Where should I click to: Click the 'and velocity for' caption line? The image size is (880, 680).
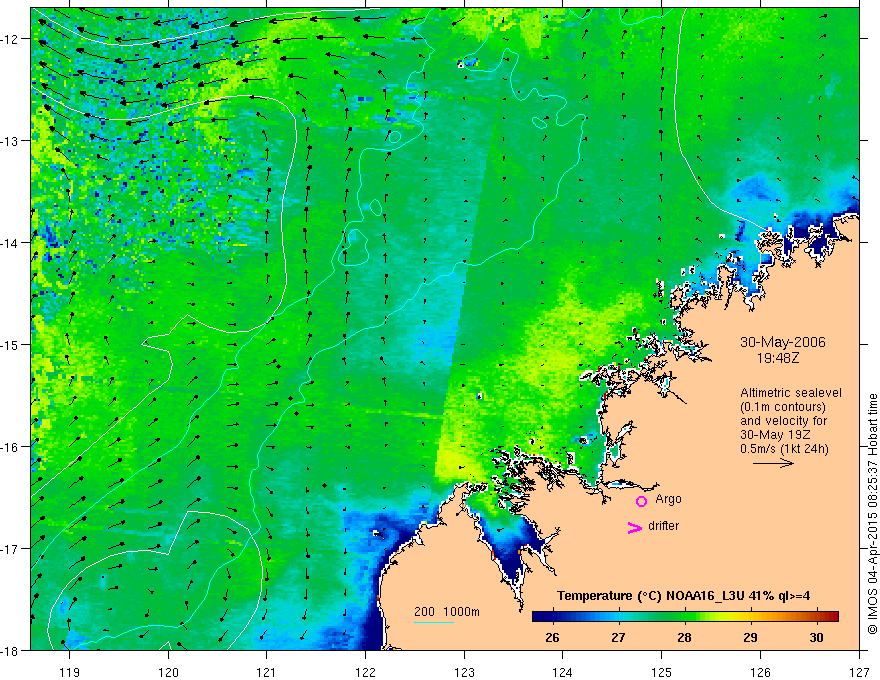pyautogui.click(x=783, y=421)
